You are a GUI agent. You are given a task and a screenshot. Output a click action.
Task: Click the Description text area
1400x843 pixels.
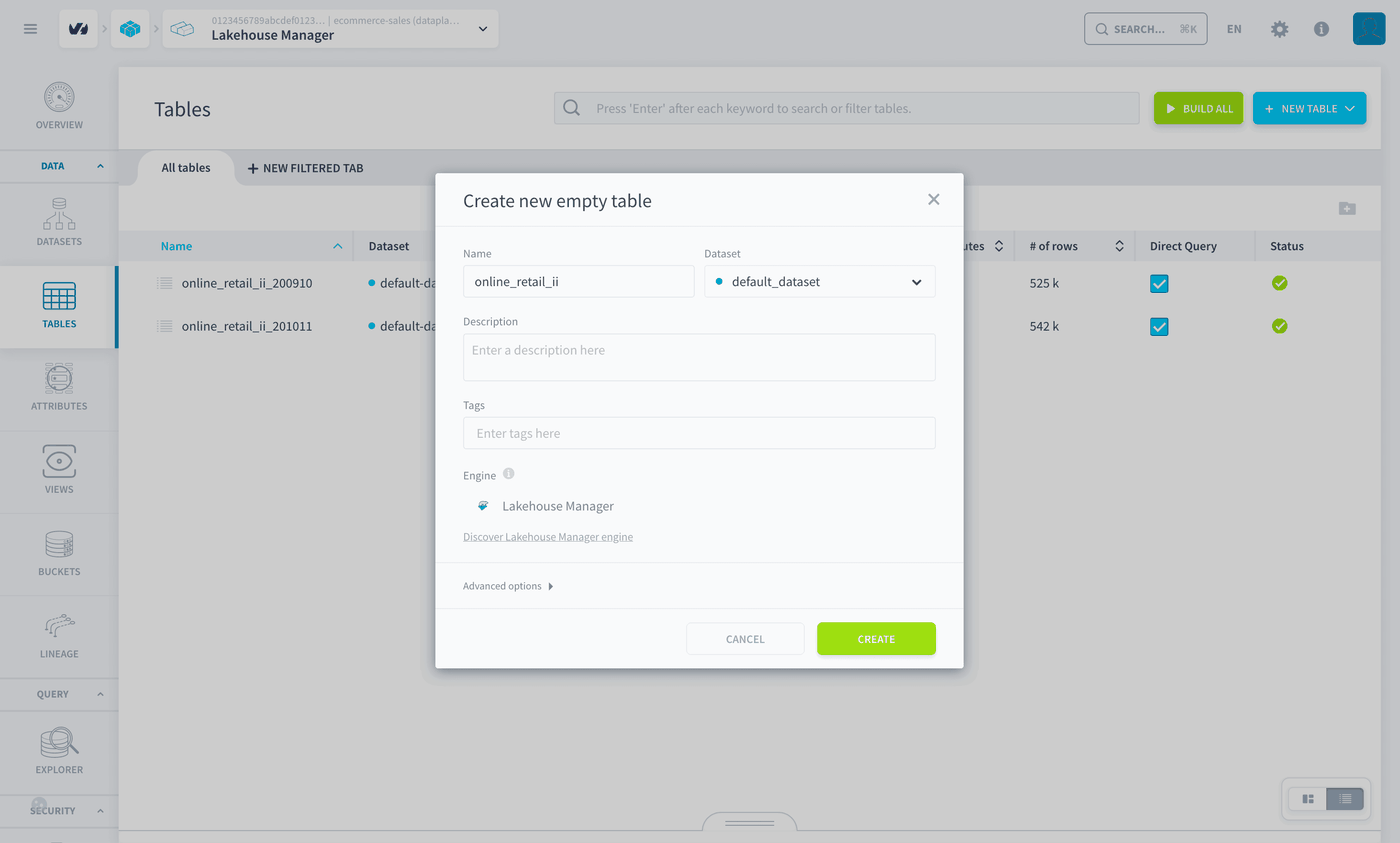(x=699, y=357)
